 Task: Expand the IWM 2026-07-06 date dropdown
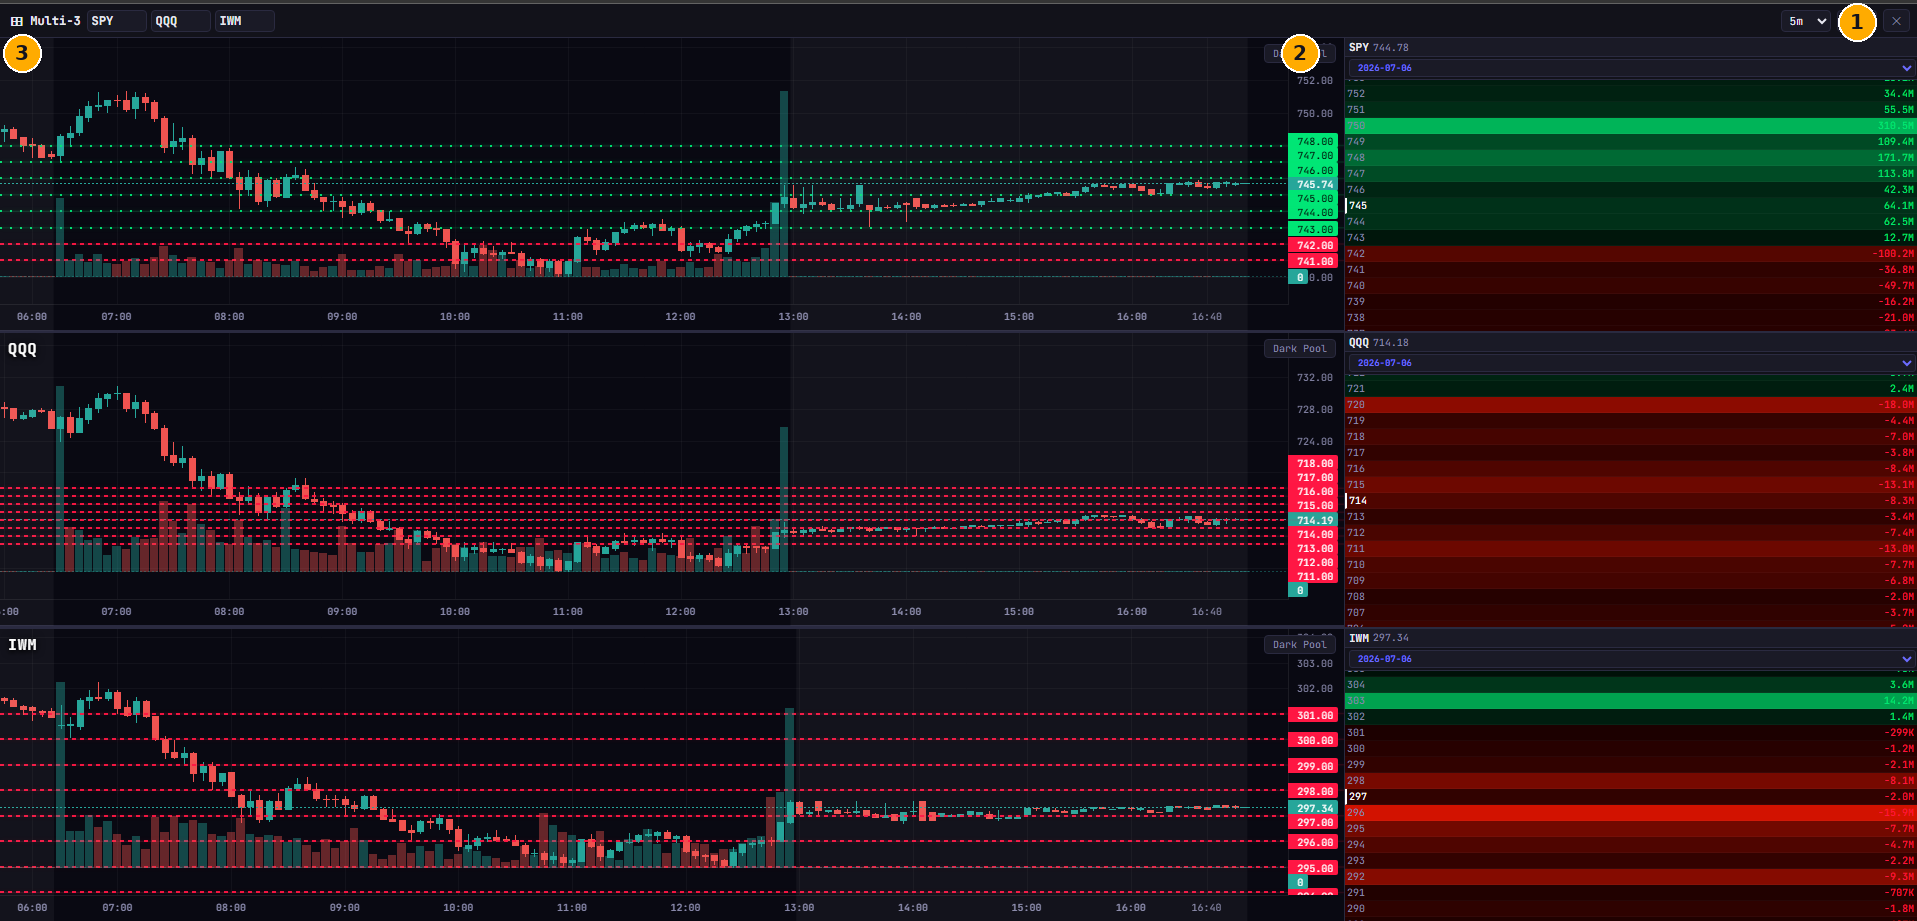[x=1630, y=659]
